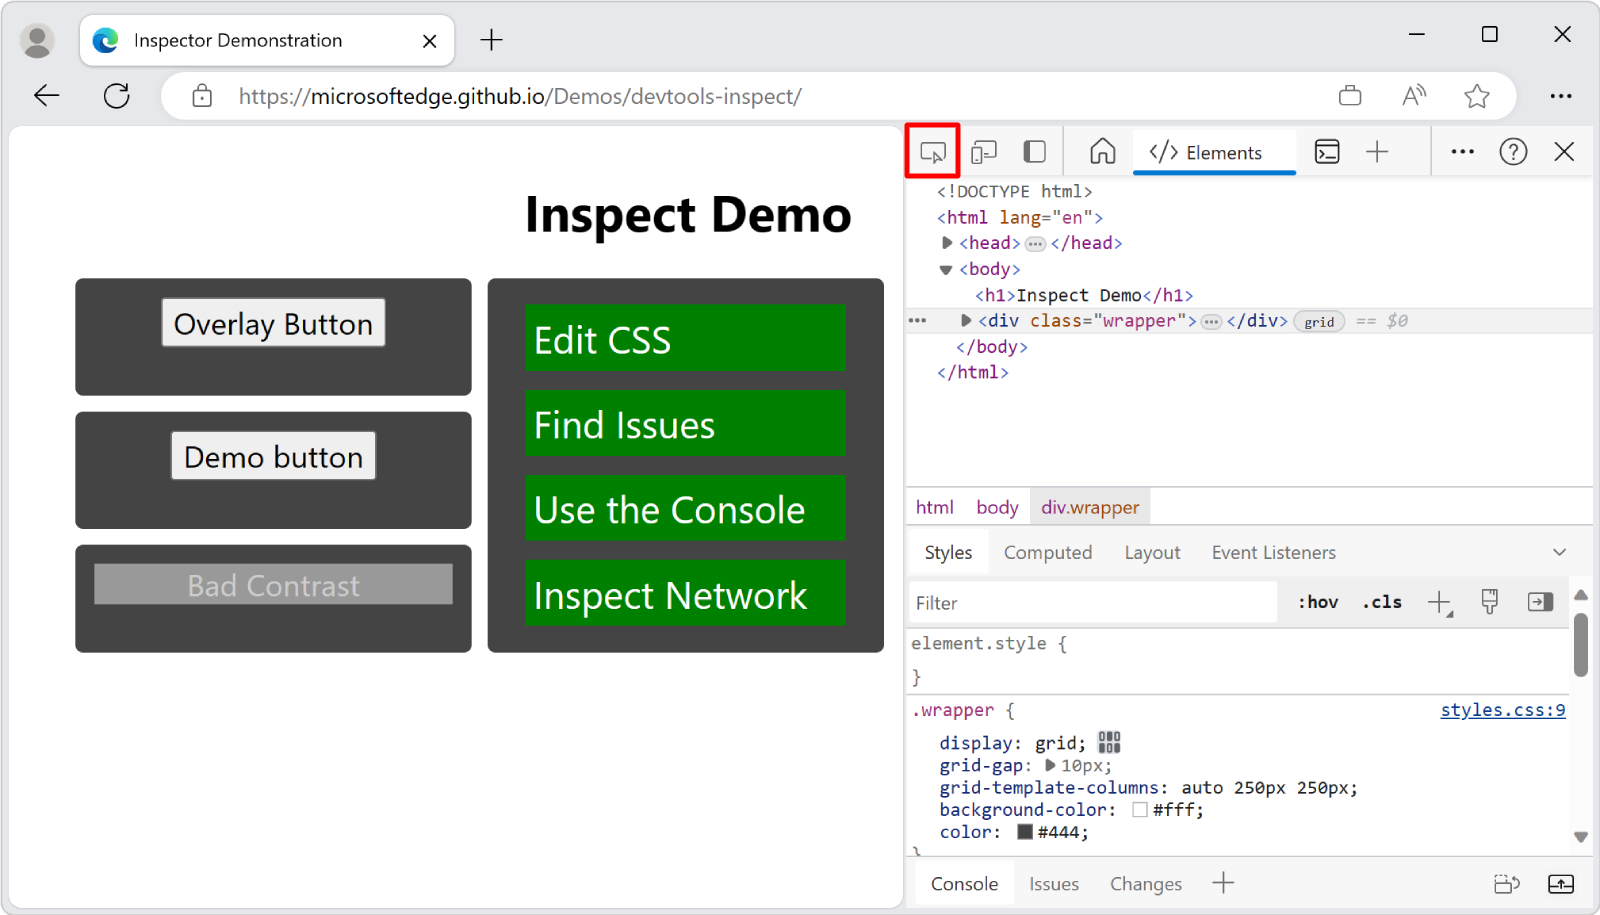
Task: Open the quick console drawer icon
Action: [1328, 151]
